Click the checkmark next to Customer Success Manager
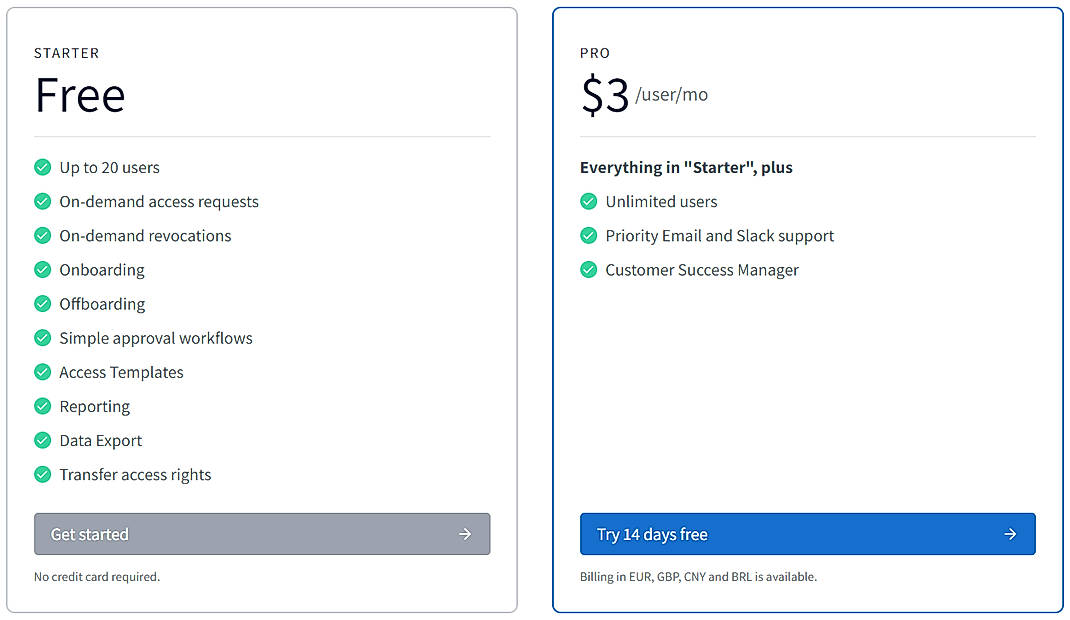Viewport: 1070px width, 620px height. 588,270
